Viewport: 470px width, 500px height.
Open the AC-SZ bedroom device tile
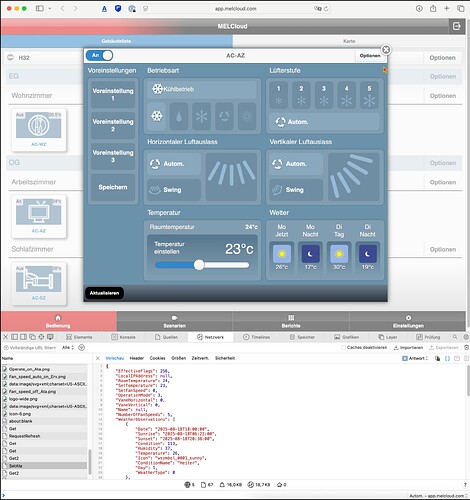pos(39,283)
